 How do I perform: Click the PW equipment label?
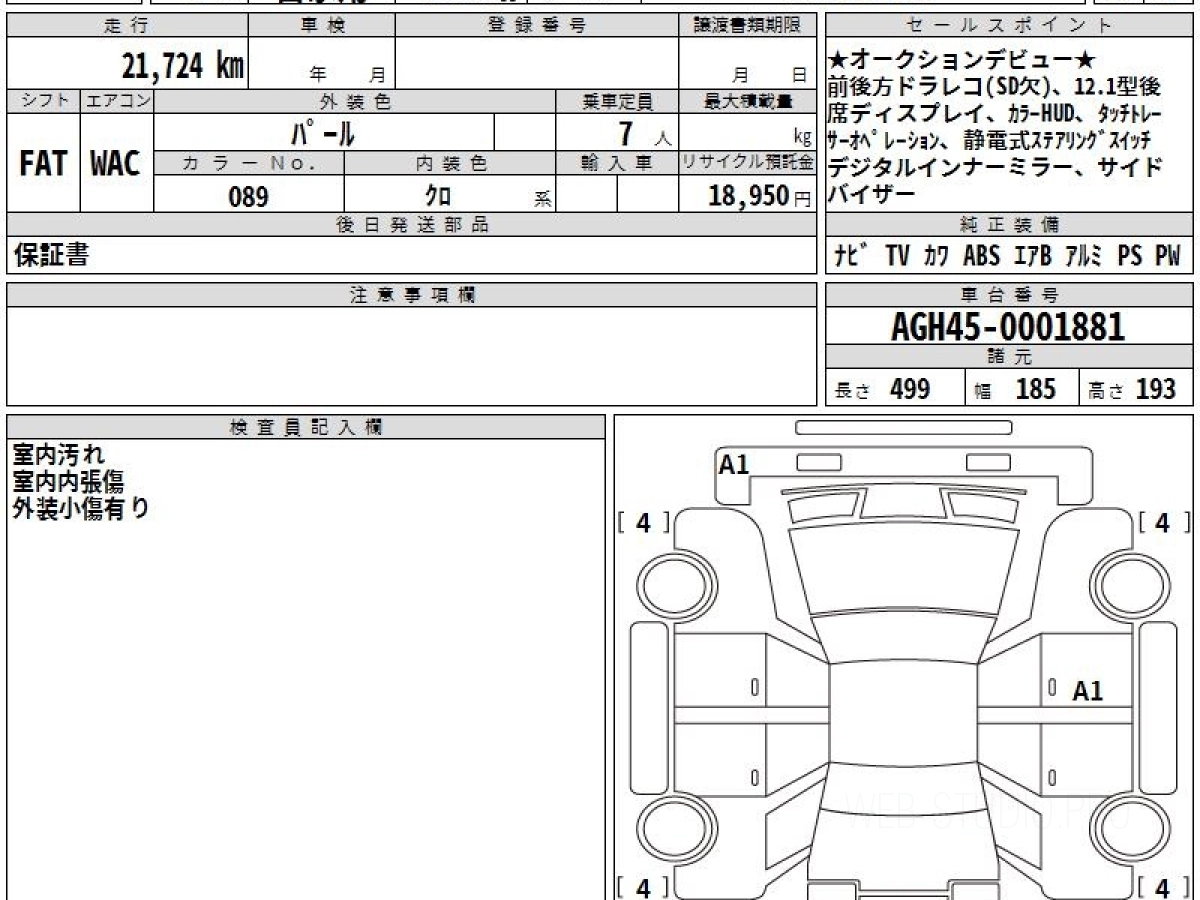[1168, 256]
